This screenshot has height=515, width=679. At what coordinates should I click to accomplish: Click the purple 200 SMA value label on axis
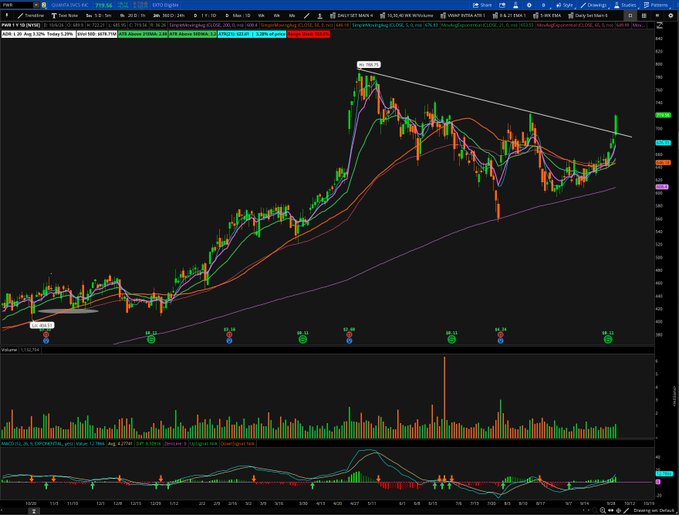coord(662,187)
